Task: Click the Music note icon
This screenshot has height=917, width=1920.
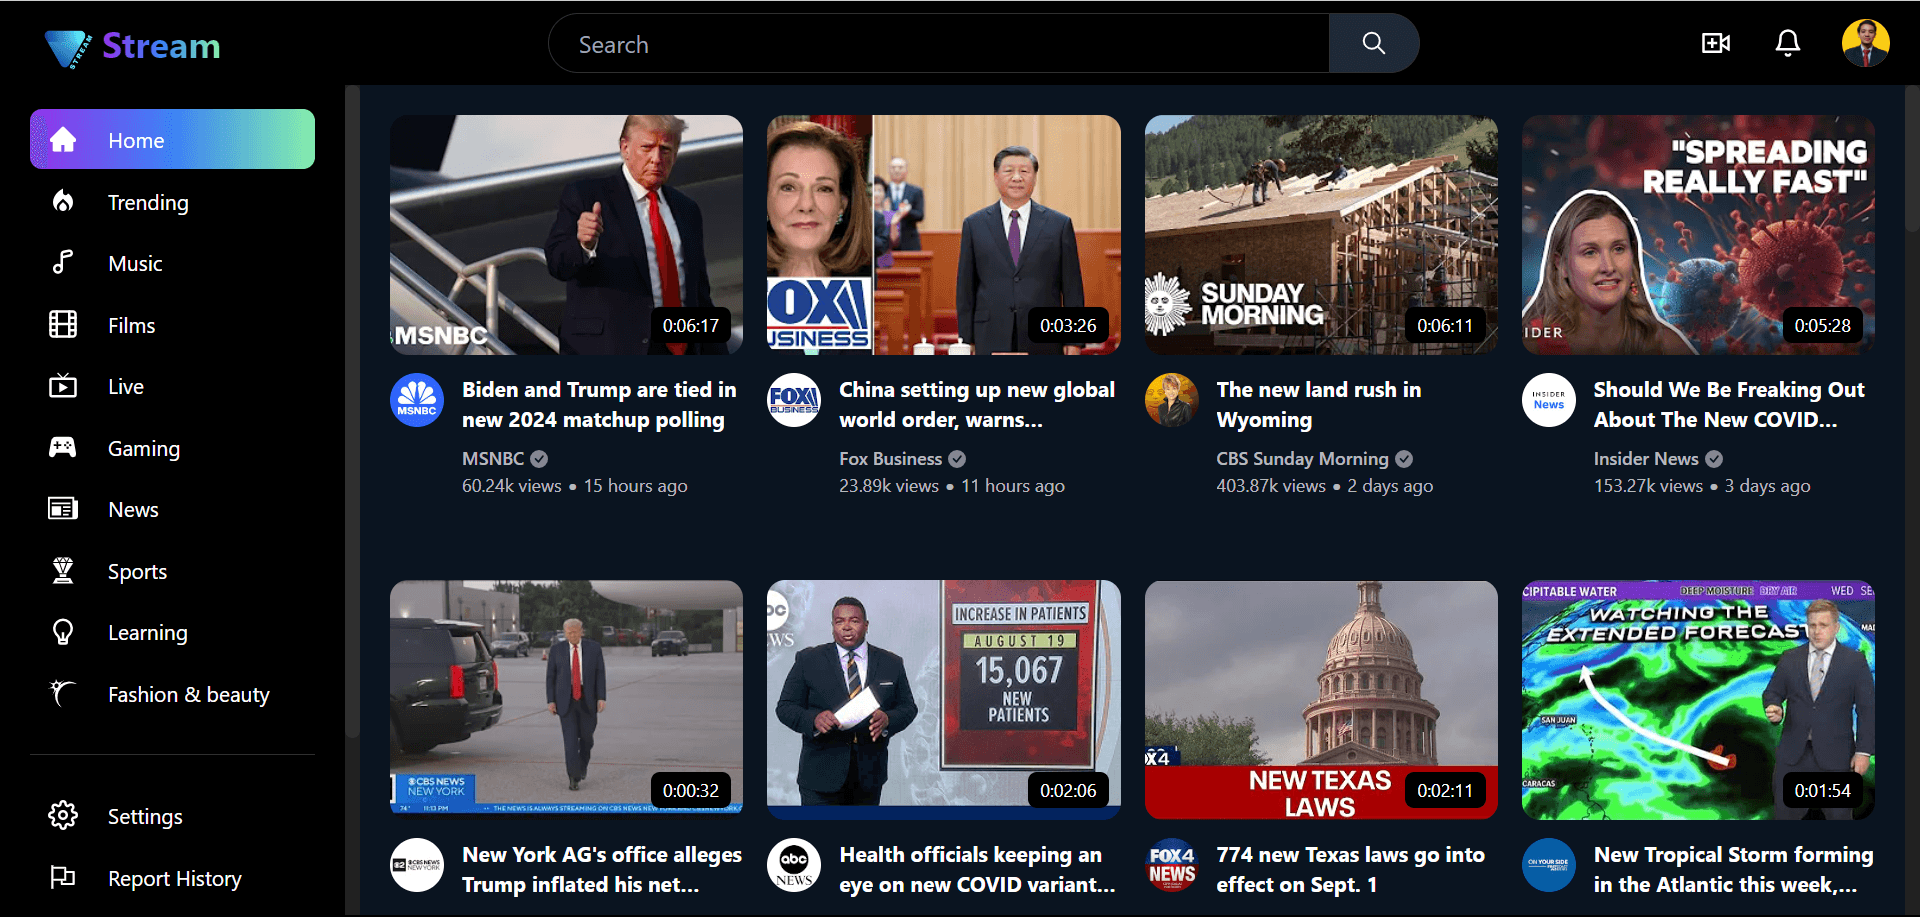Action: pos(63,263)
